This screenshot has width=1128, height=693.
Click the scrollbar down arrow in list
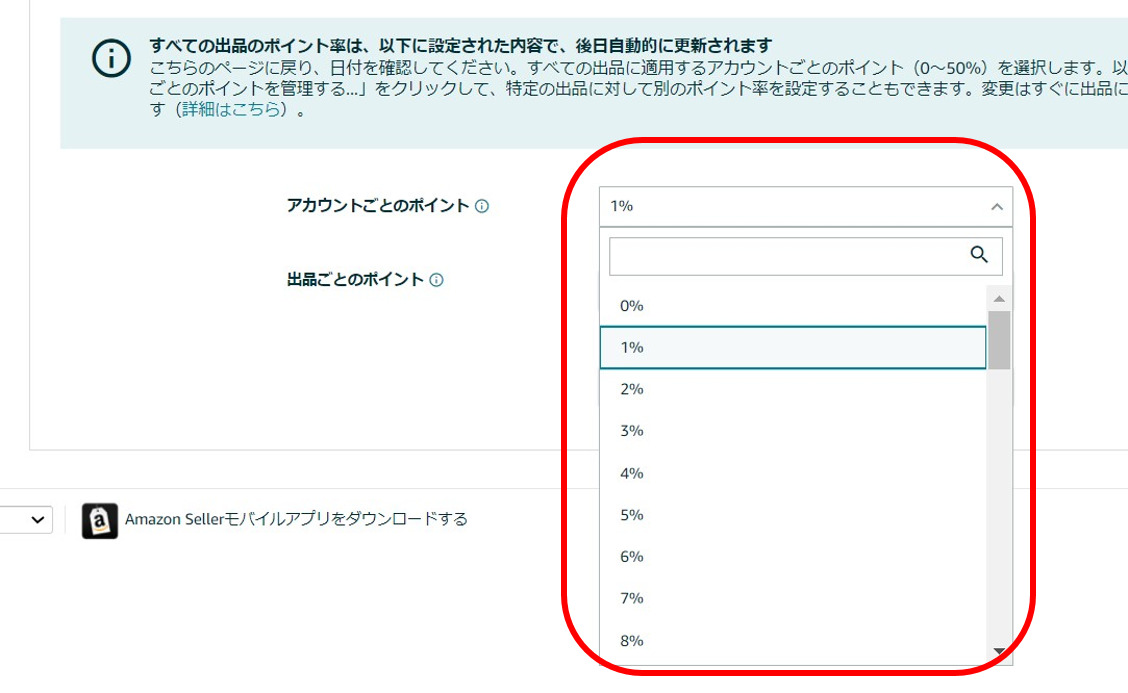999,651
